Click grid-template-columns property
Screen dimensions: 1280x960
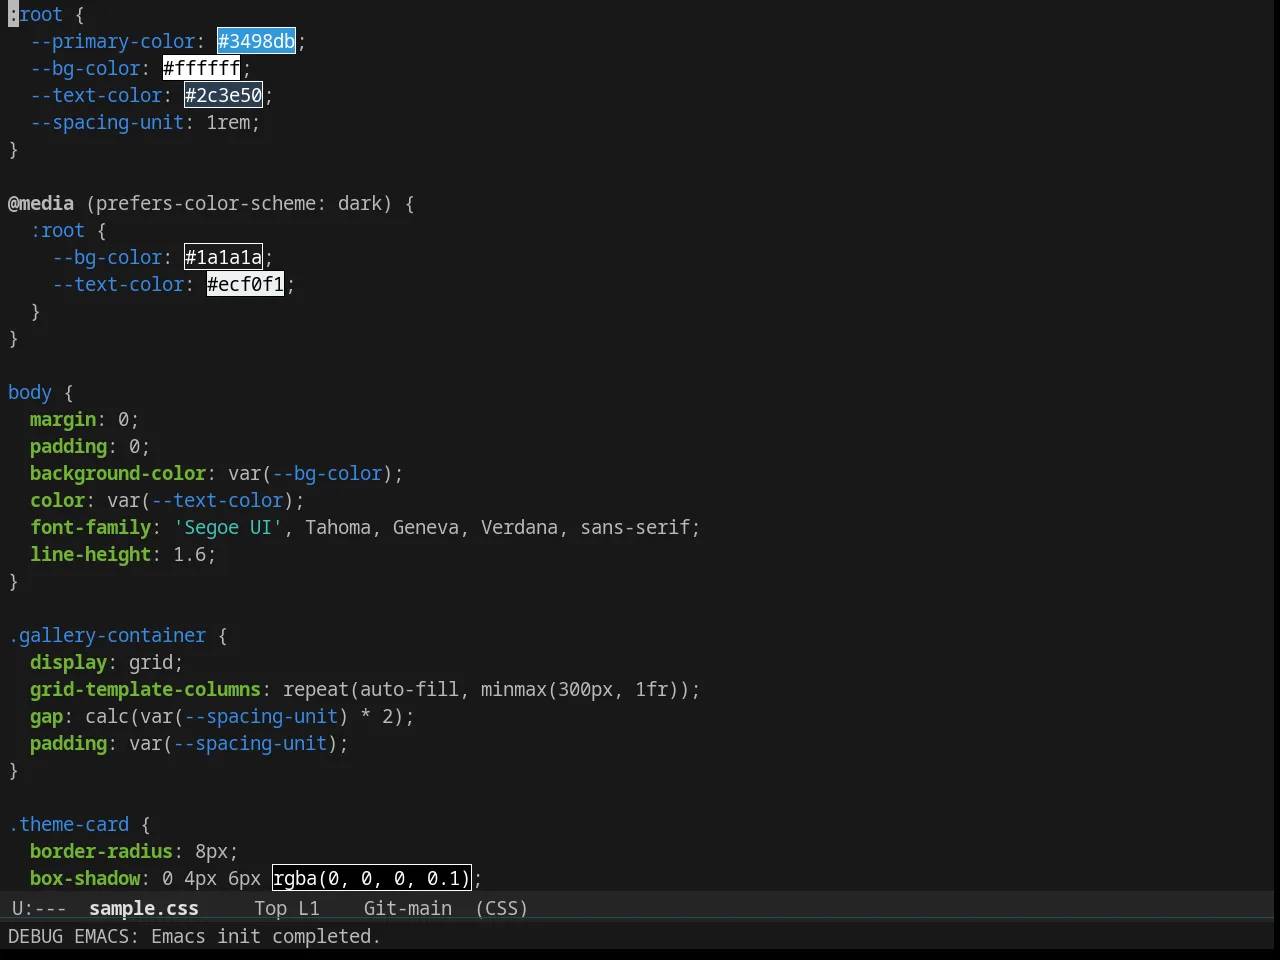(146, 689)
